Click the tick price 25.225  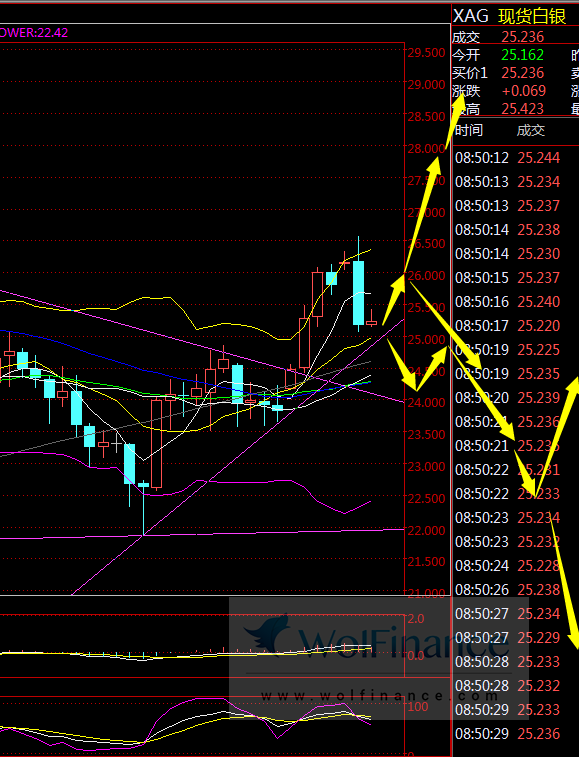[x=539, y=350]
